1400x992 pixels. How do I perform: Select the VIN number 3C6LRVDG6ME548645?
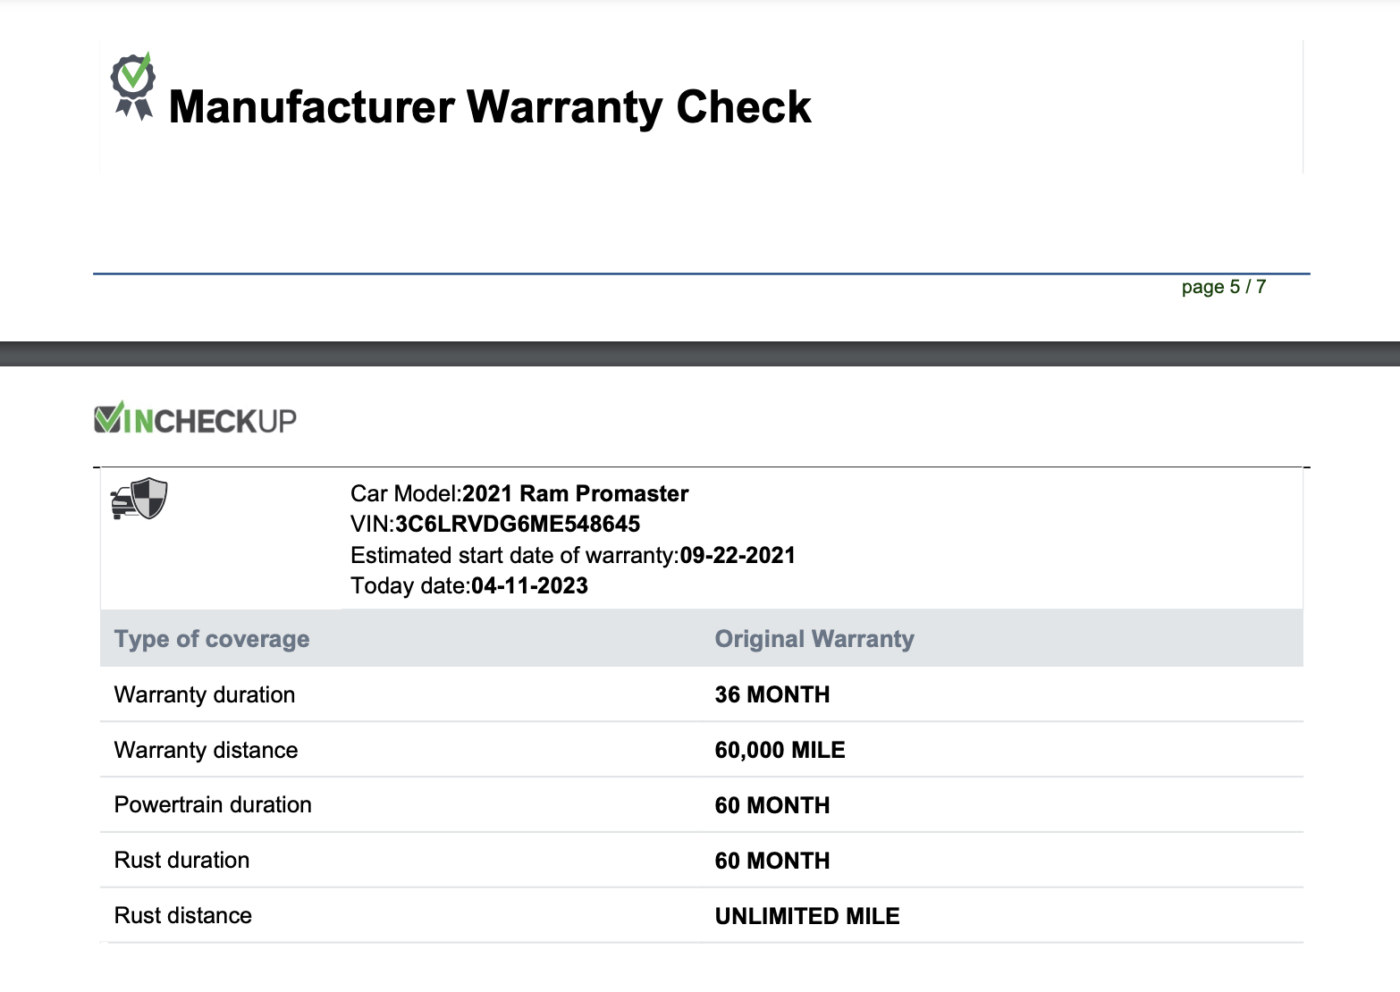517,524
